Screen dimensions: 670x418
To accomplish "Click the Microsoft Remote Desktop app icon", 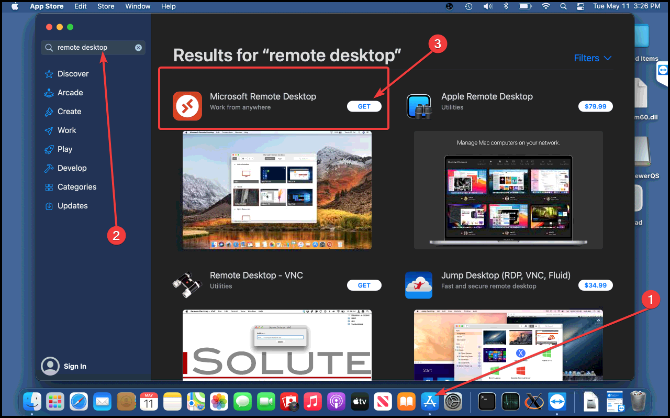I will [x=188, y=104].
